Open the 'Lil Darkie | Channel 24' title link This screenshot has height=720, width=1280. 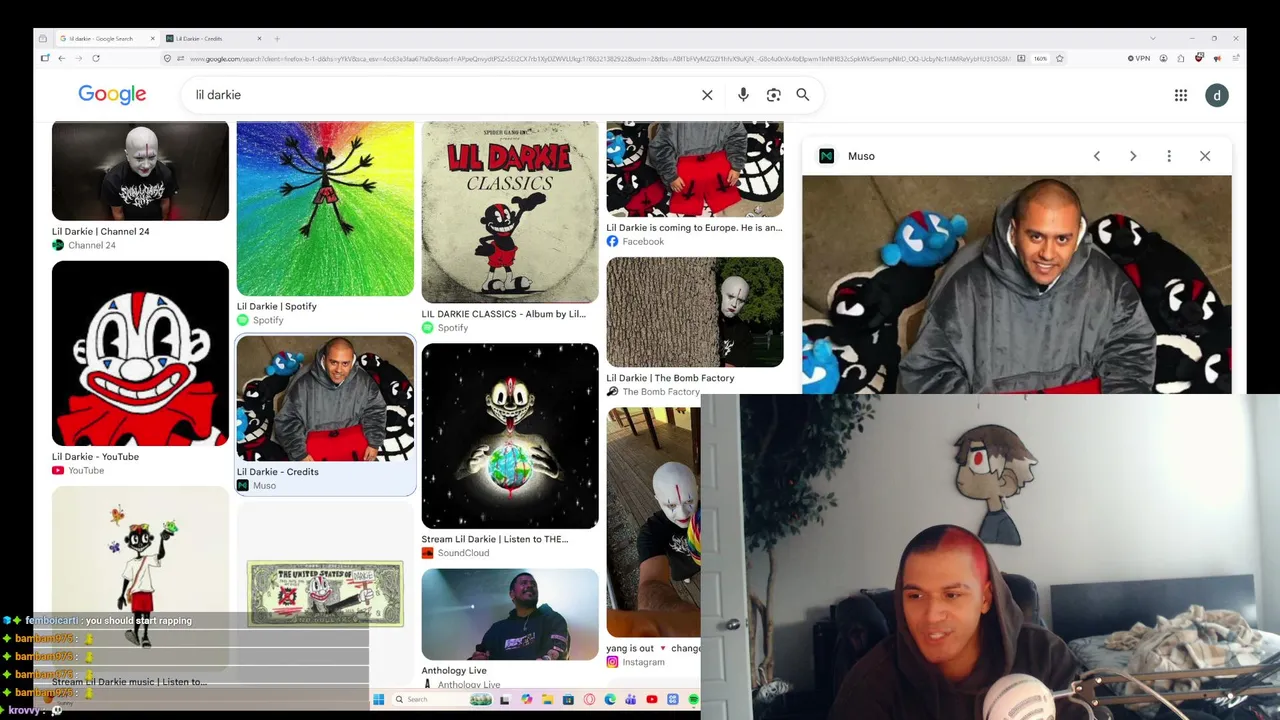tap(100, 231)
